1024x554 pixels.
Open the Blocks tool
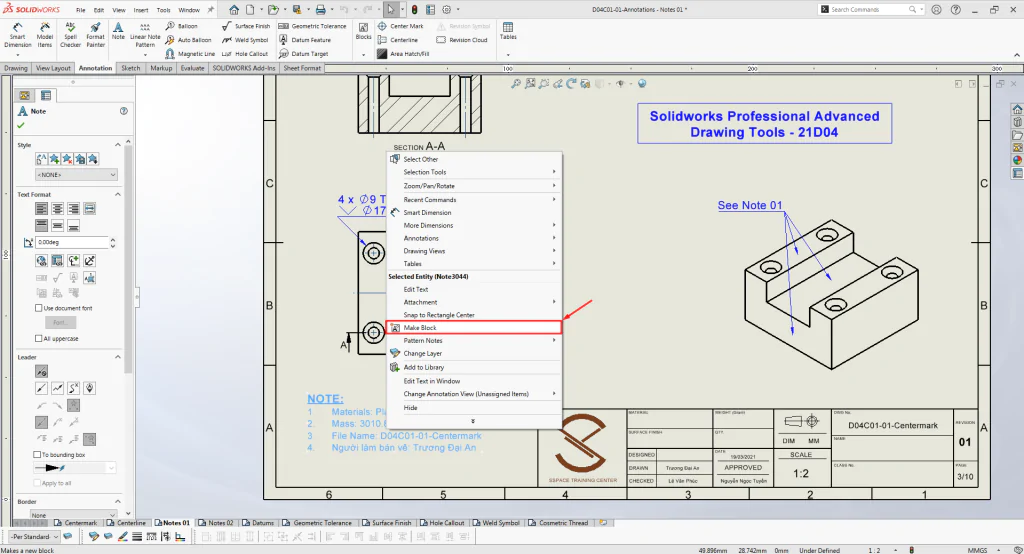point(364,31)
